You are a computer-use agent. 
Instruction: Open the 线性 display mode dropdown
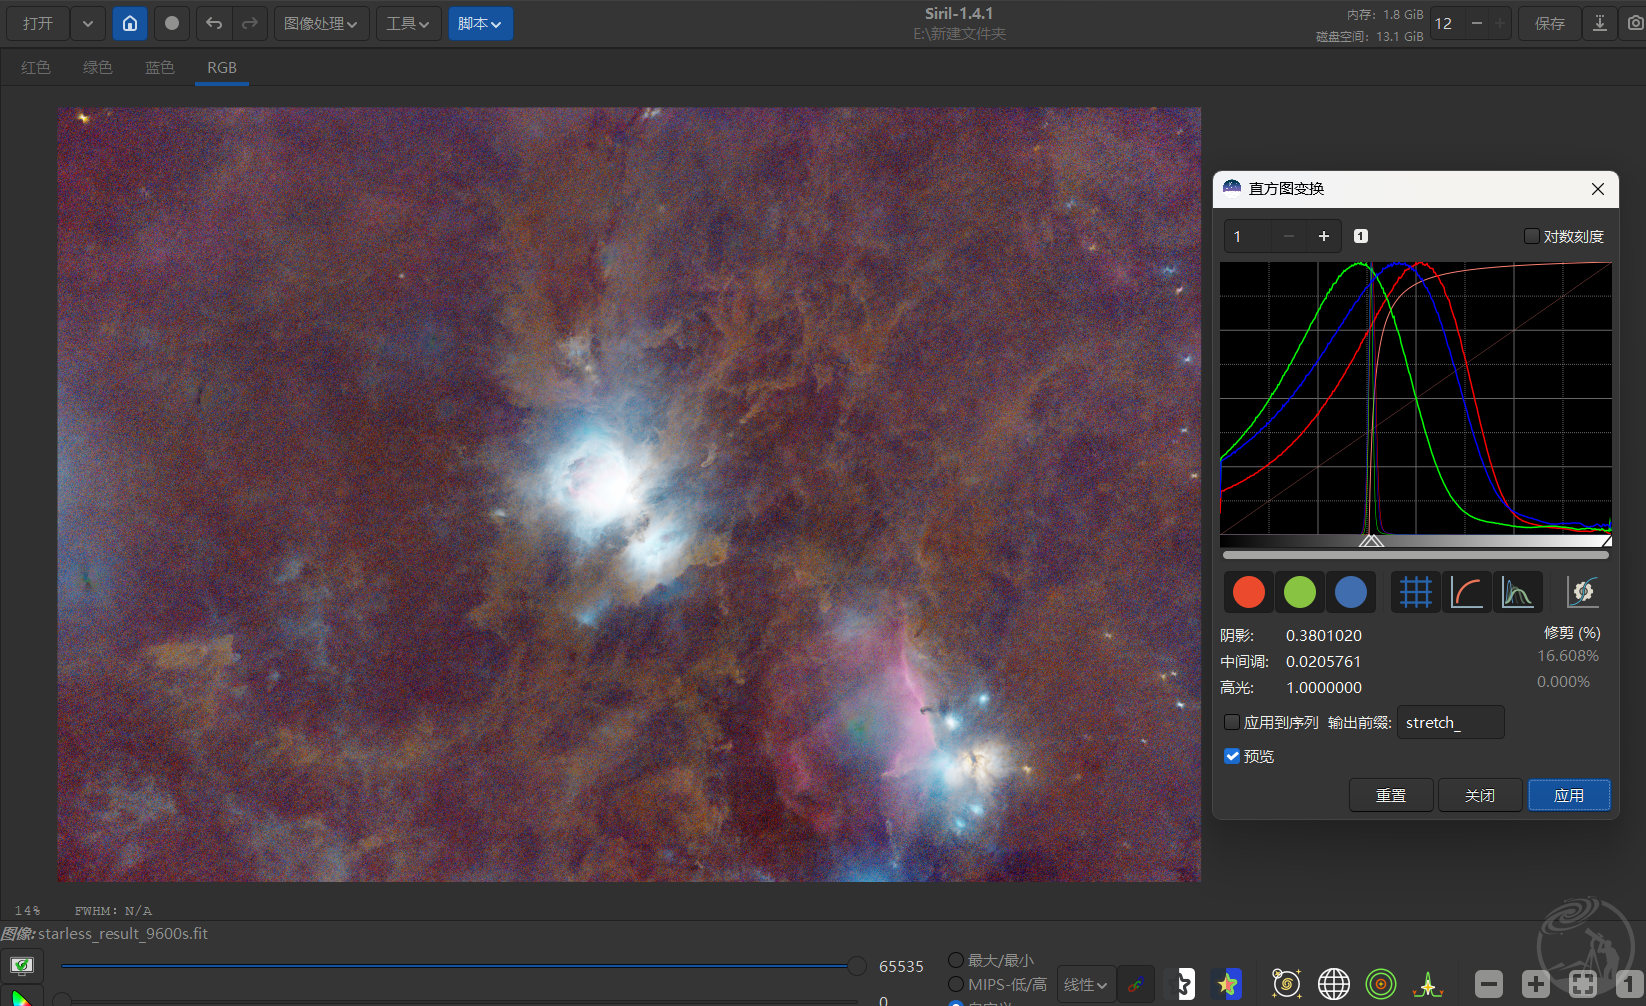pos(1085,984)
